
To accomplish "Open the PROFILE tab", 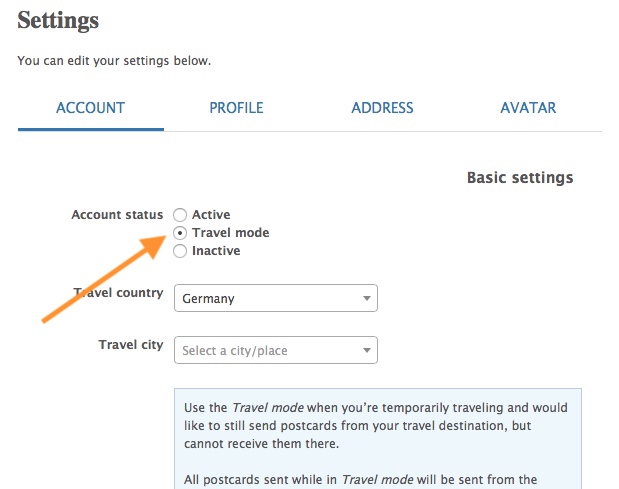I will coord(236,108).
